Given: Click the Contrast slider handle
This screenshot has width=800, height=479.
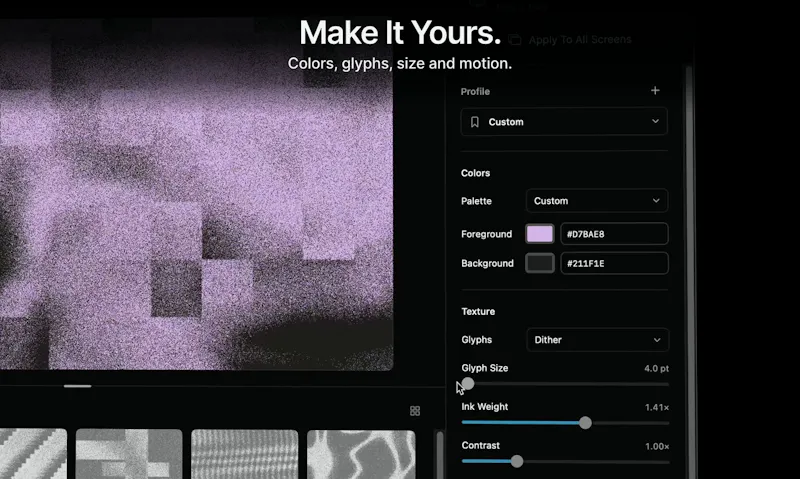Looking at the screenshot, I should click(517, 461).
